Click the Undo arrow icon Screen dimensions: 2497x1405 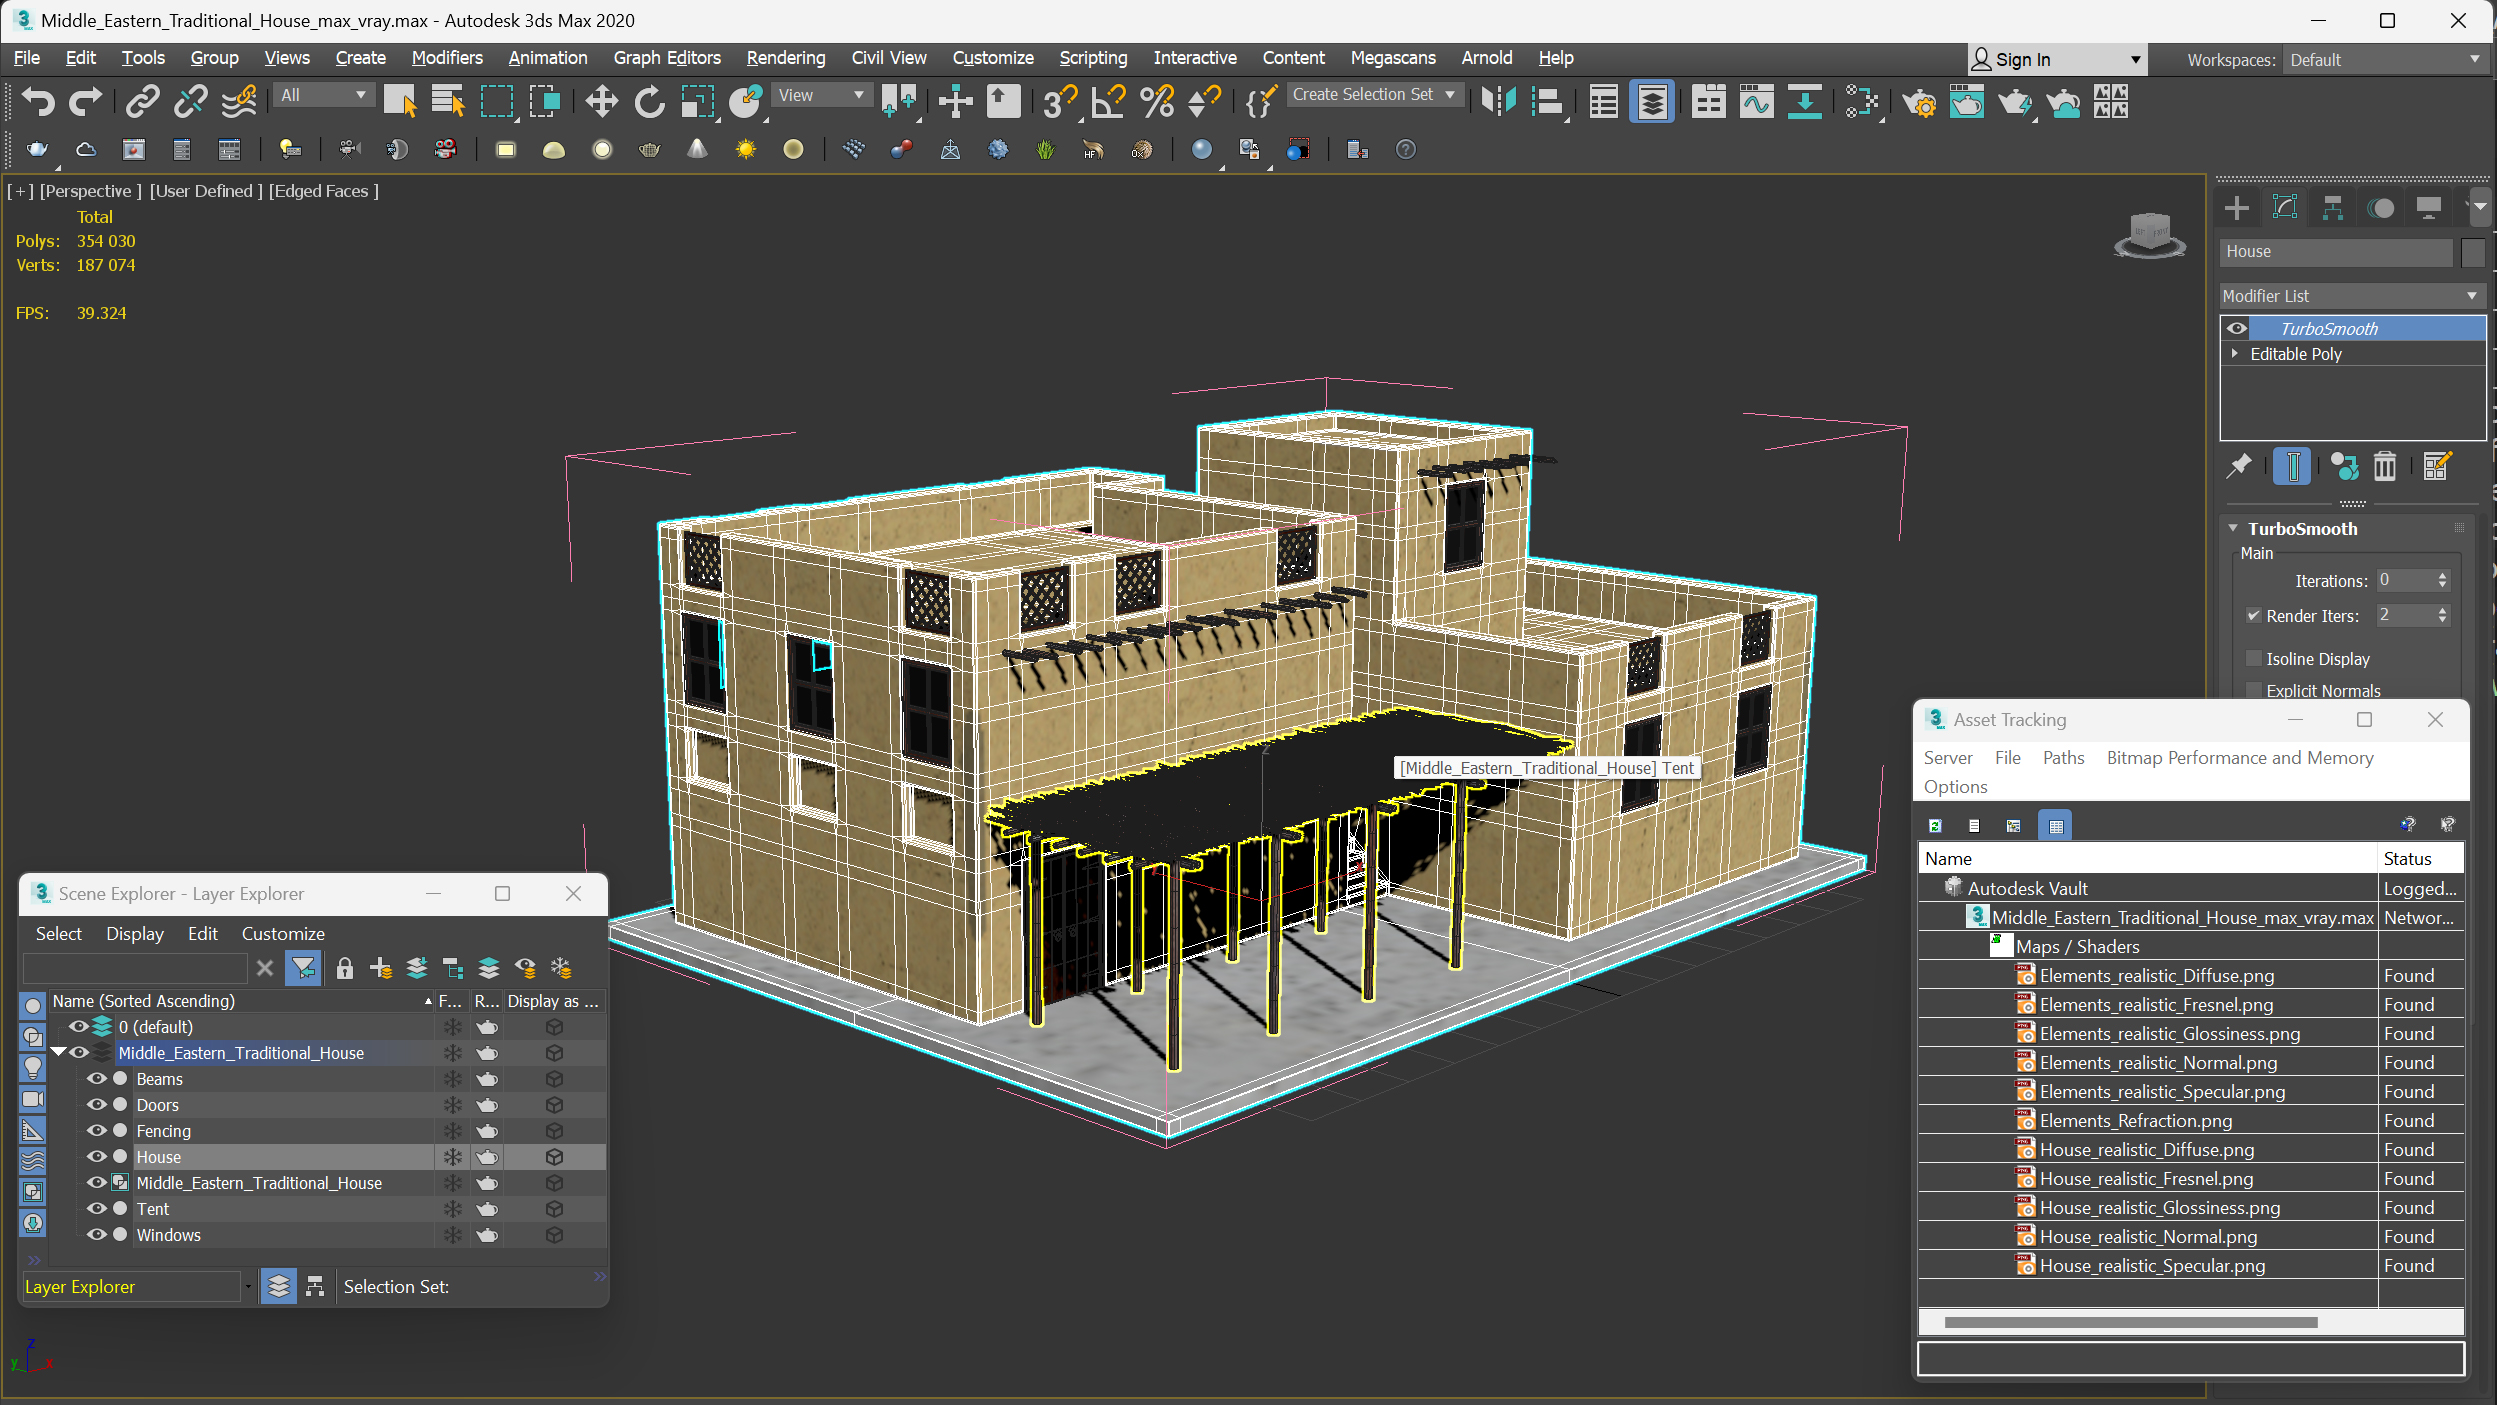pos(38,101)
